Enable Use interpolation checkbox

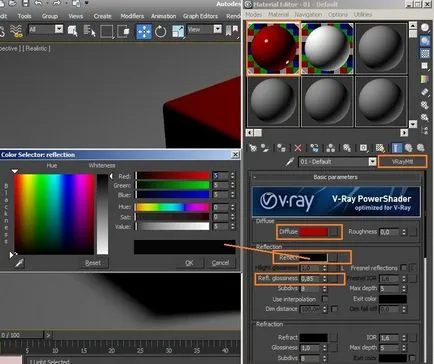(324, 299)
